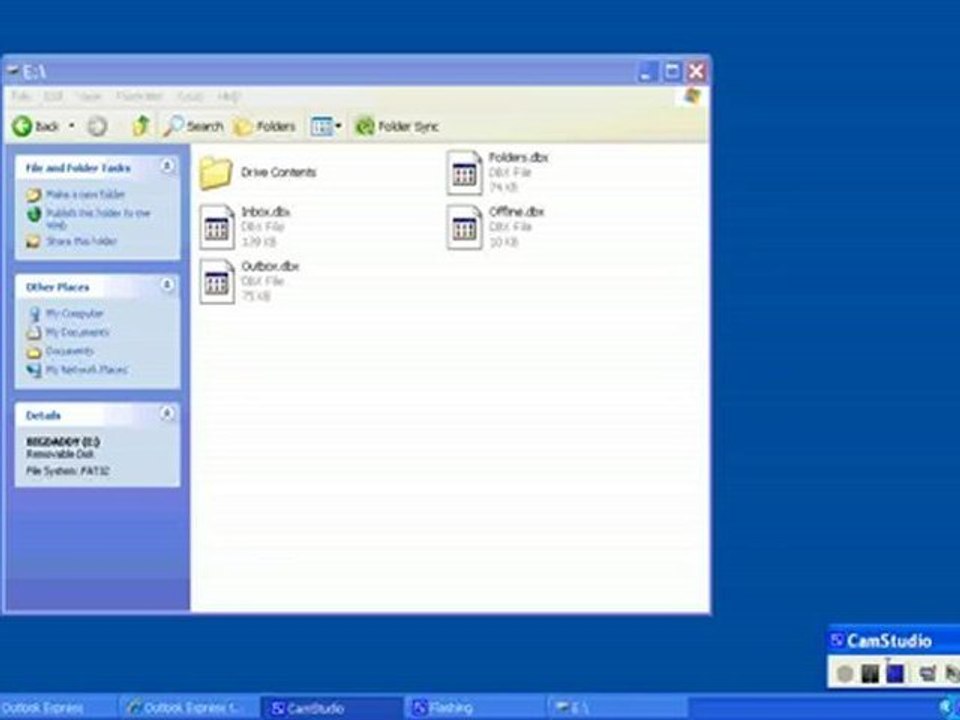Switch to E:\ taskbar button
The height and width of the screenshot is (720, 960).
[x=618, y=708]
